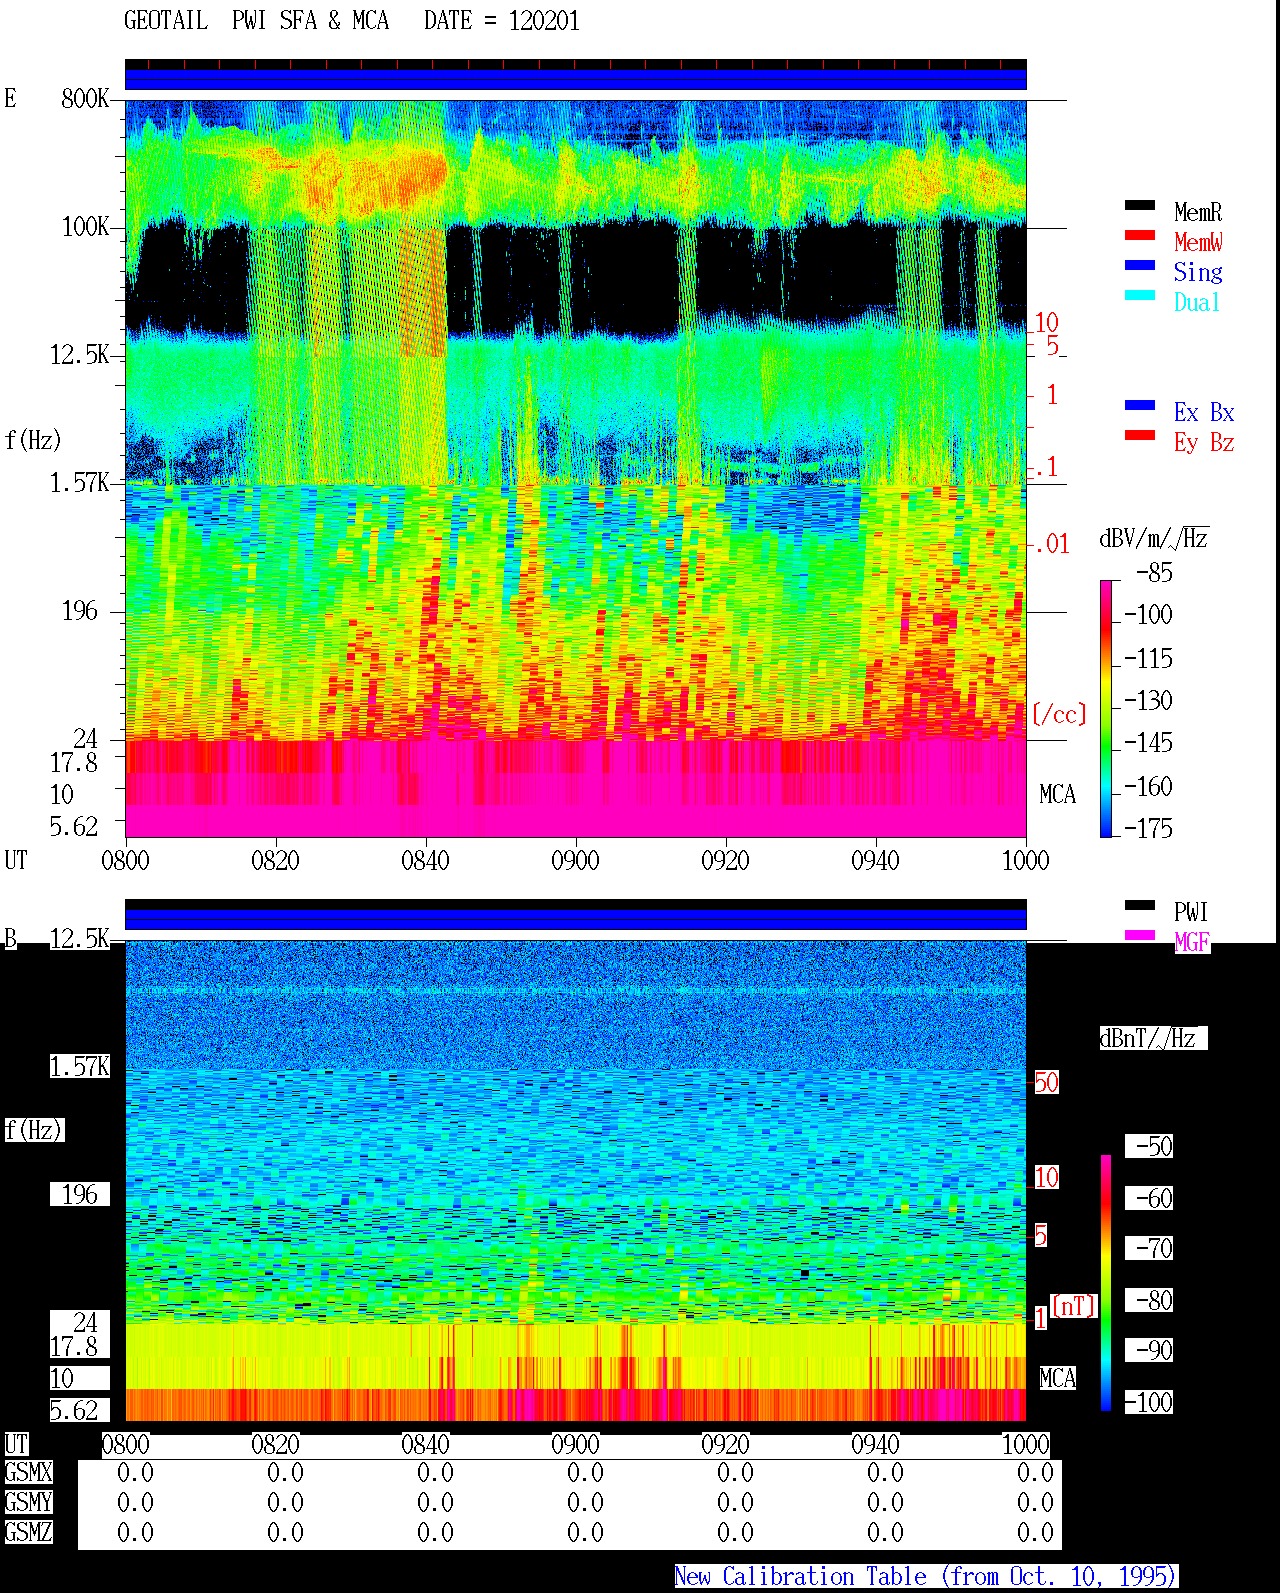Image resolution: width=1280 pixels, height=1593 pixels.
Task: Click the Ex Bx legend label
Action: tap(1204, 412)
